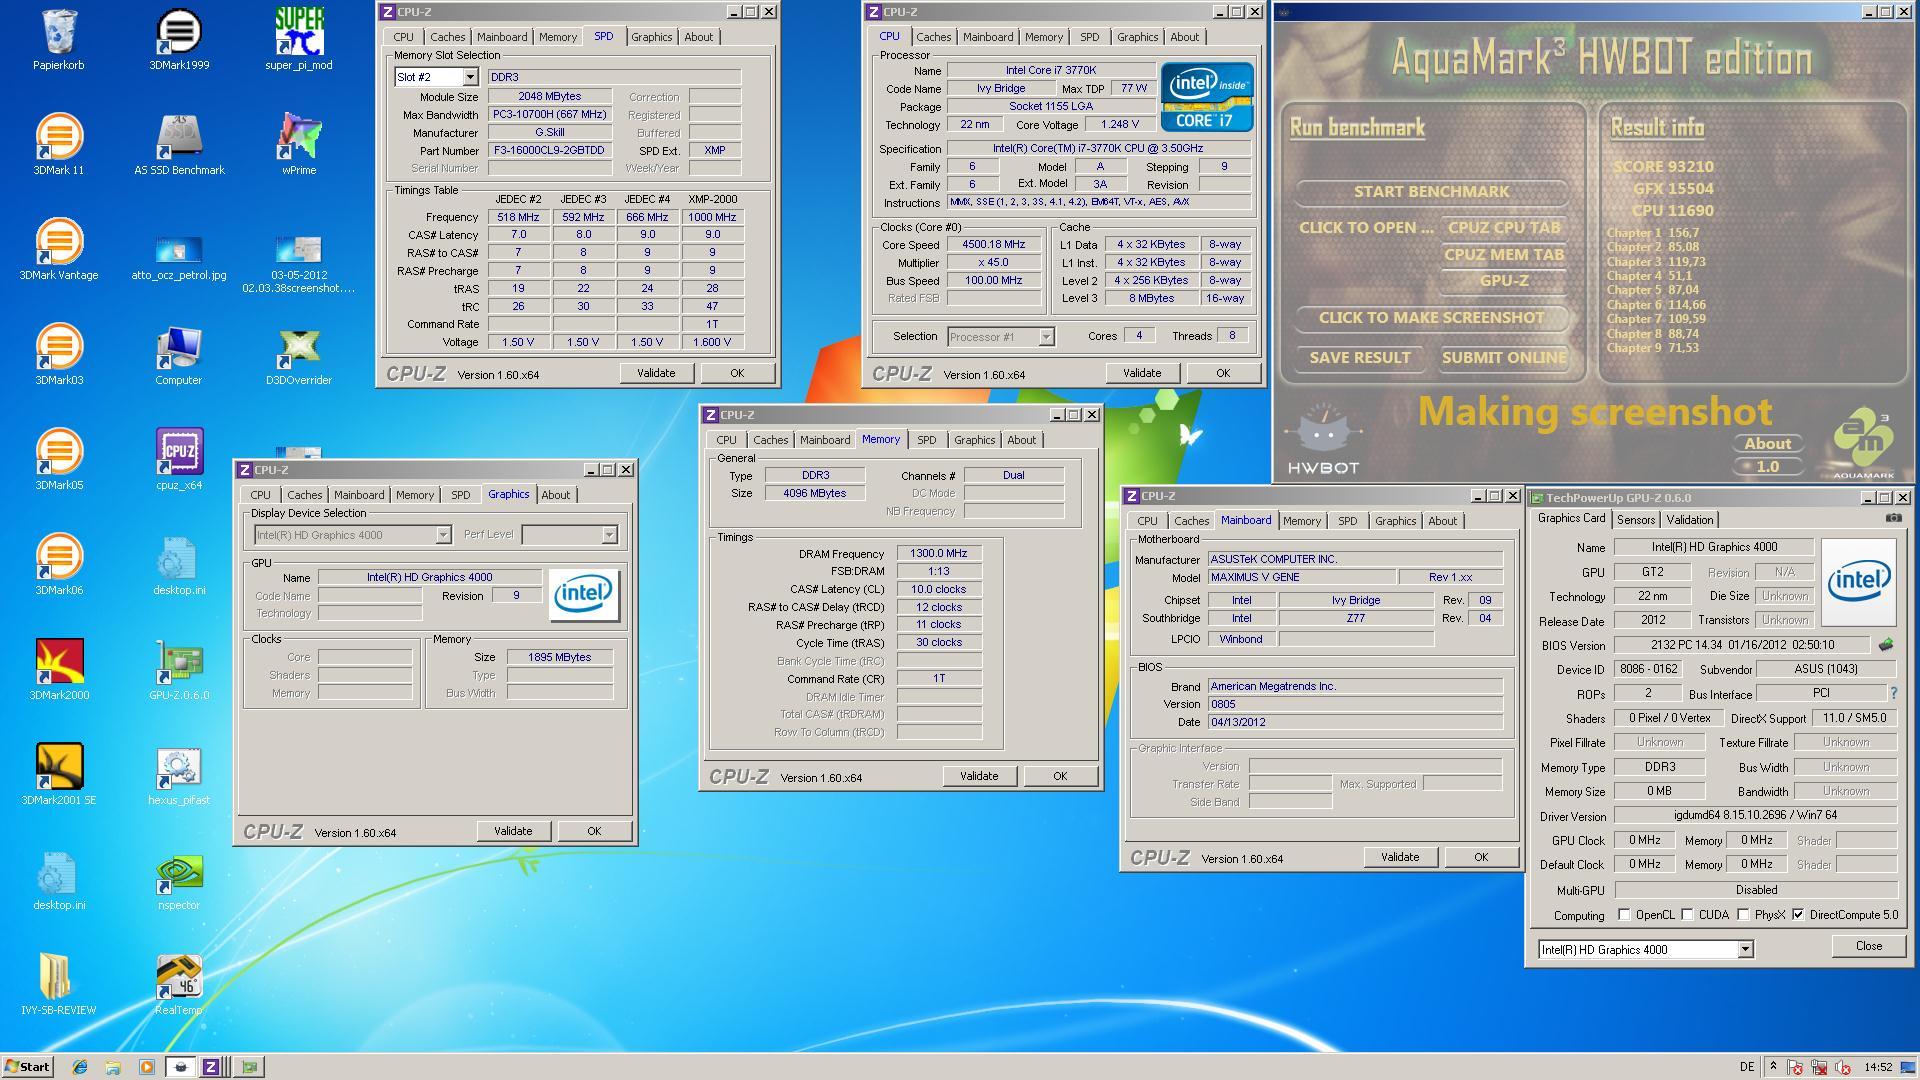The width and height of the screenshot is (1920, 1080).
Task: Click OK in the Mainboard CPU-Z window
Action: point(1481,857)
